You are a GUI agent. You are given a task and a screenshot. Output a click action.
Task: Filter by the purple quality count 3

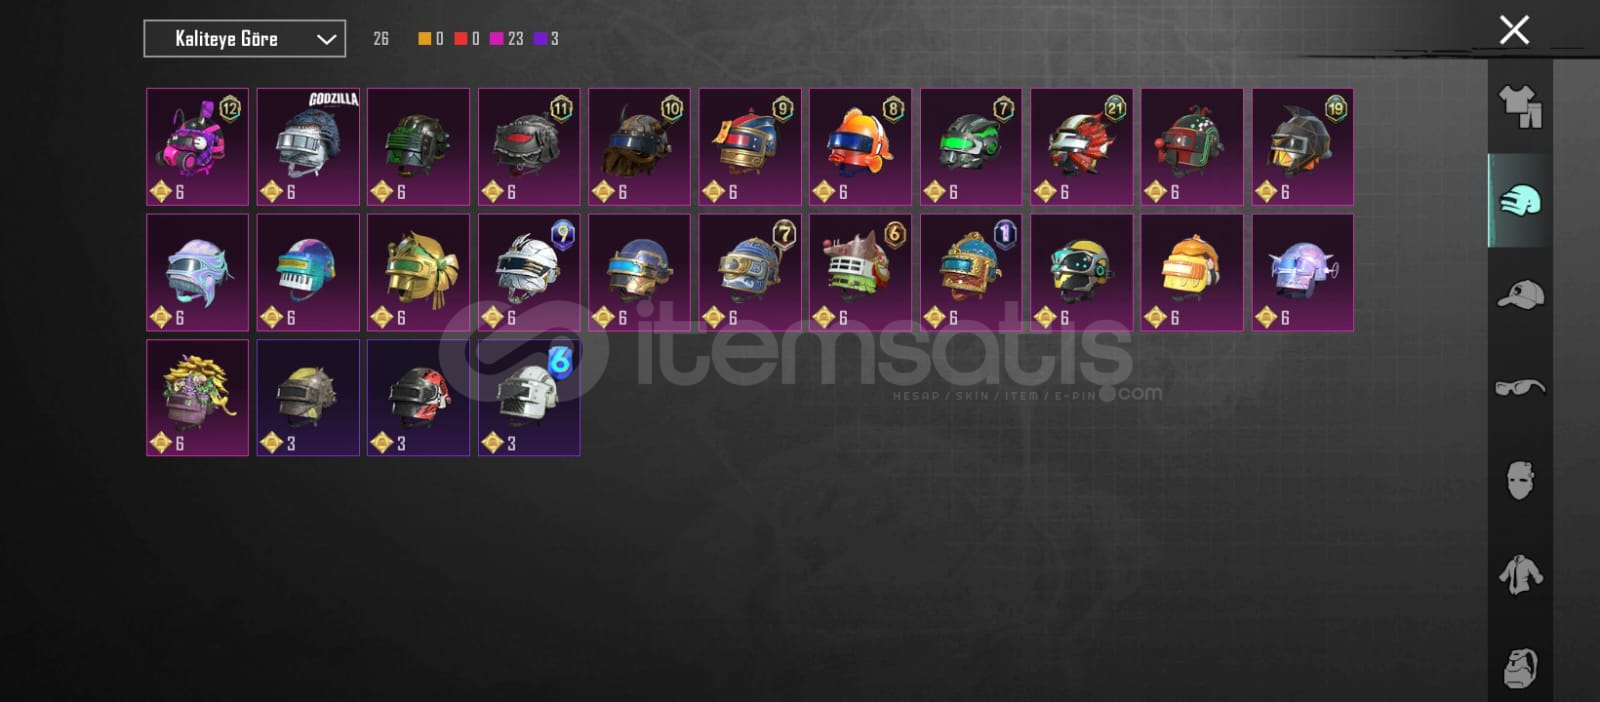(x=546, y=38)
